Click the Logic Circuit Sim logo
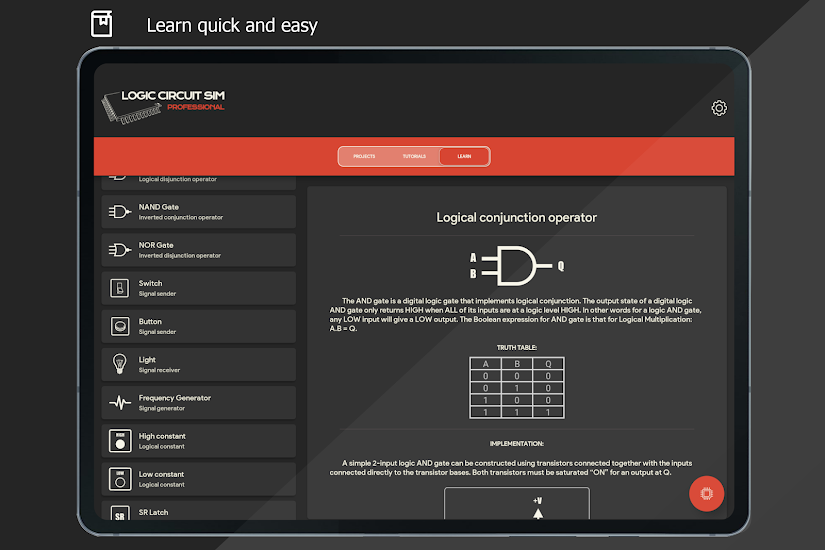 point(165,105)
